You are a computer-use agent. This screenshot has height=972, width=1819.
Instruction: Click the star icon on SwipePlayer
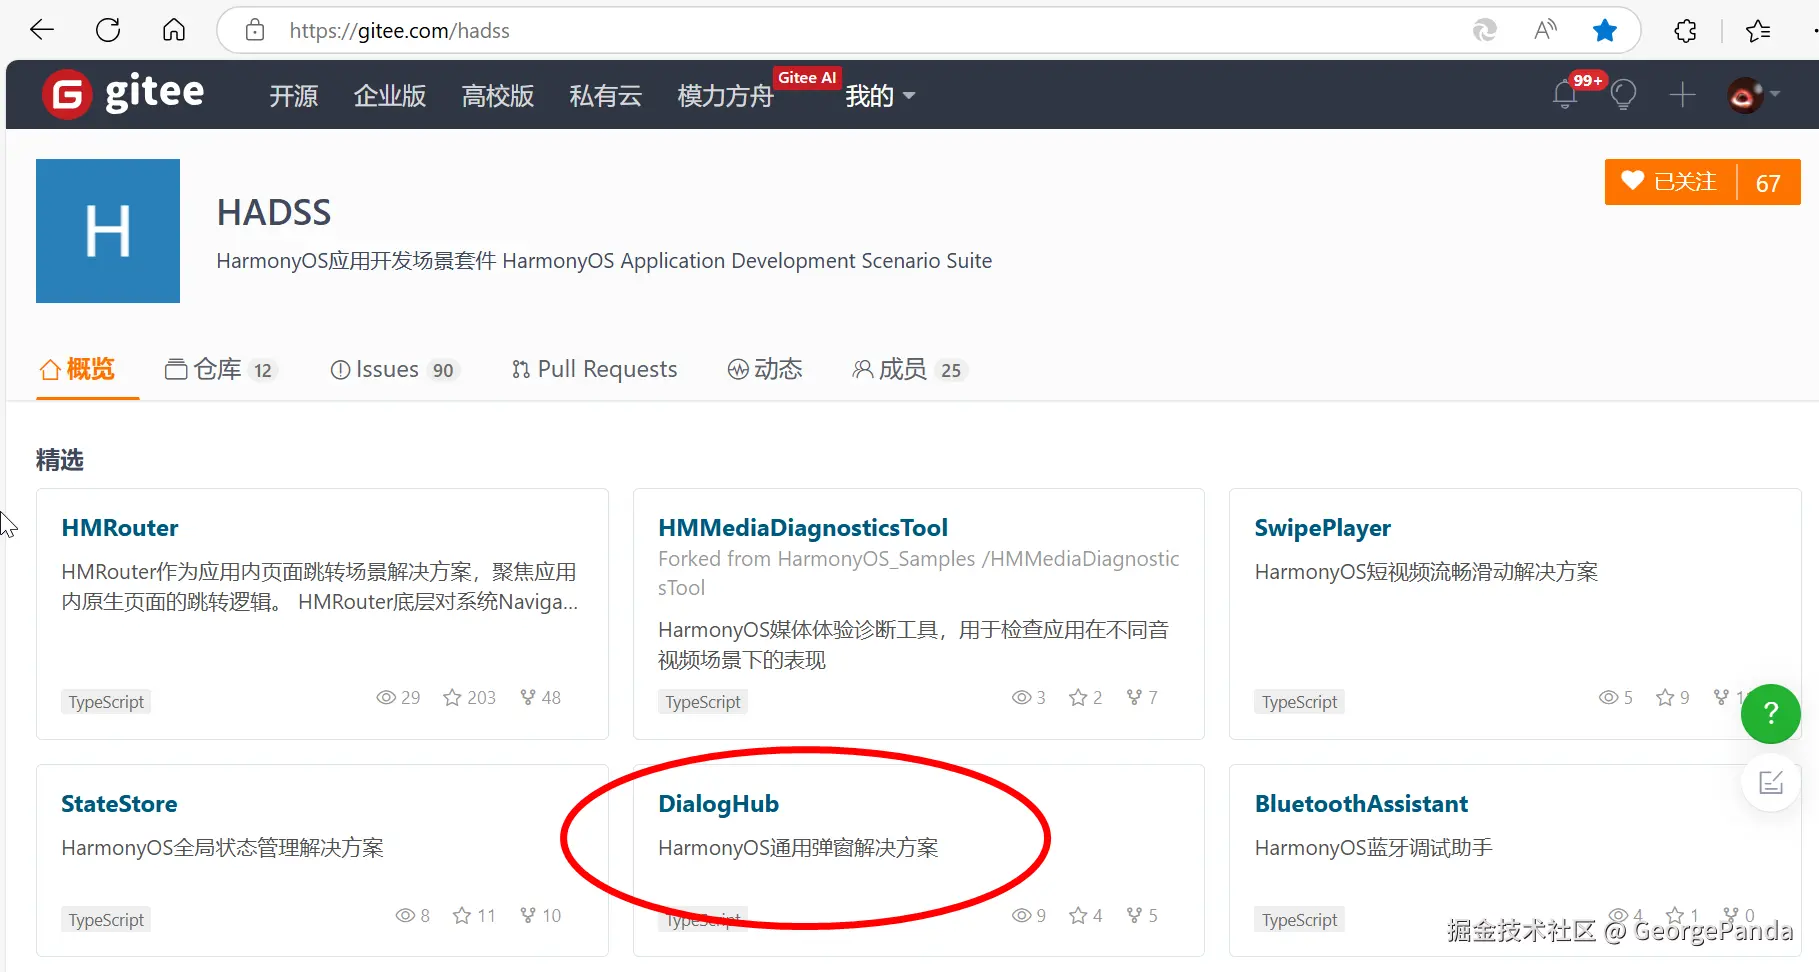point(1665,698)
